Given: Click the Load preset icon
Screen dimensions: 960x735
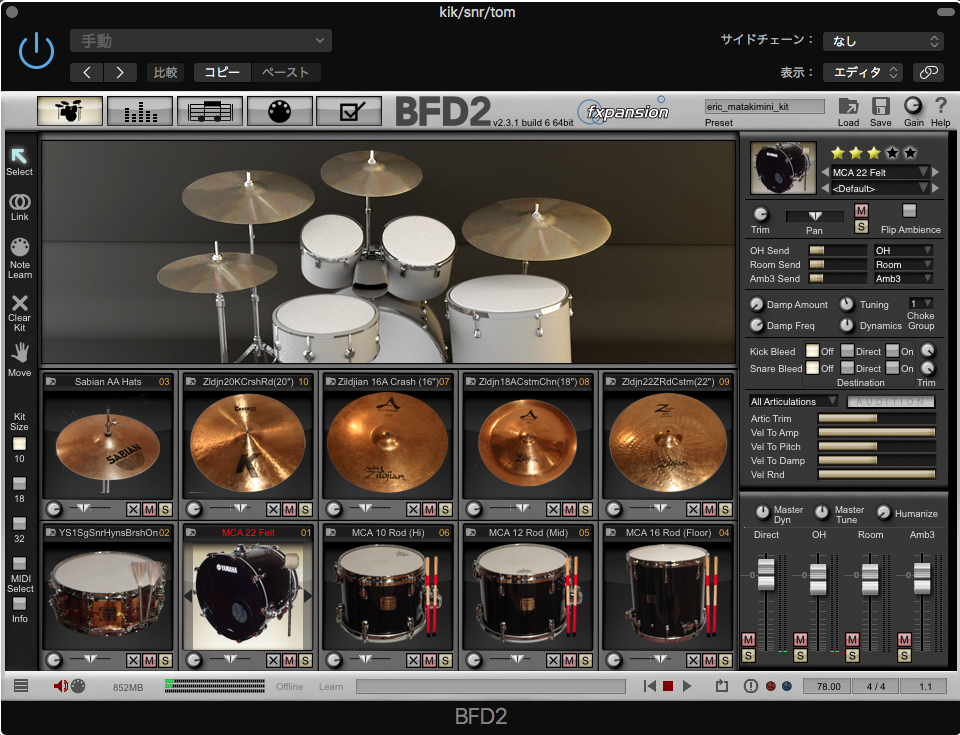Looking at the screenshot, I should 848,107.
